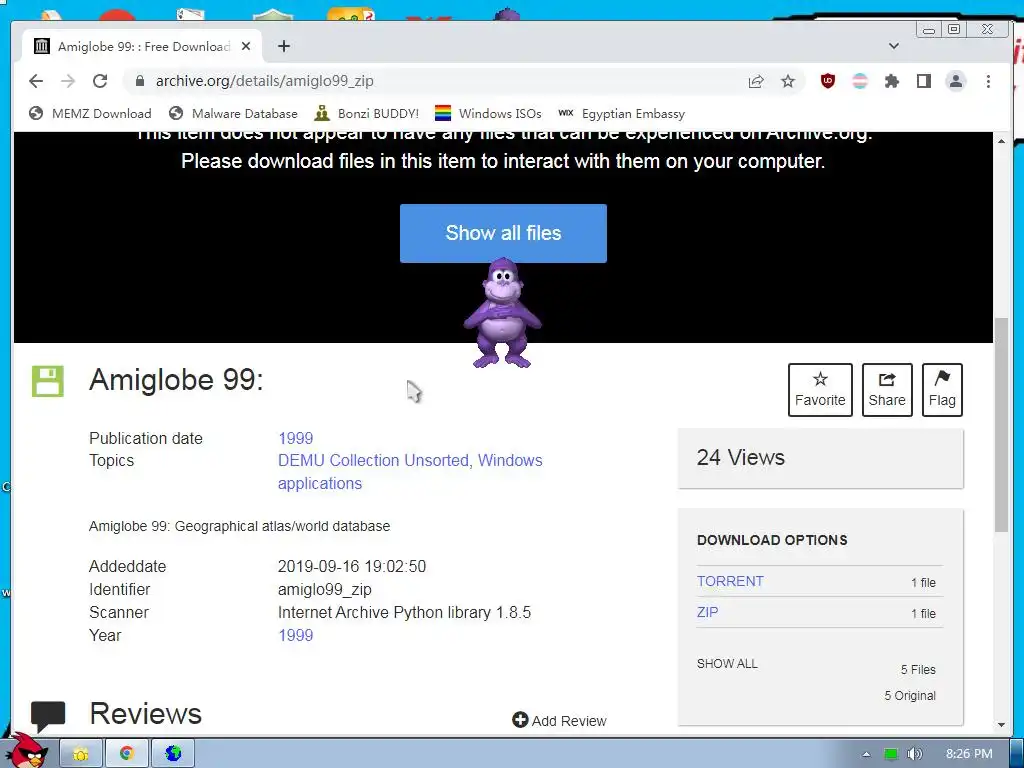Open the uBlock Origin extension
Viewport: 1024px width, 768px height.
(x=827, y=81)
